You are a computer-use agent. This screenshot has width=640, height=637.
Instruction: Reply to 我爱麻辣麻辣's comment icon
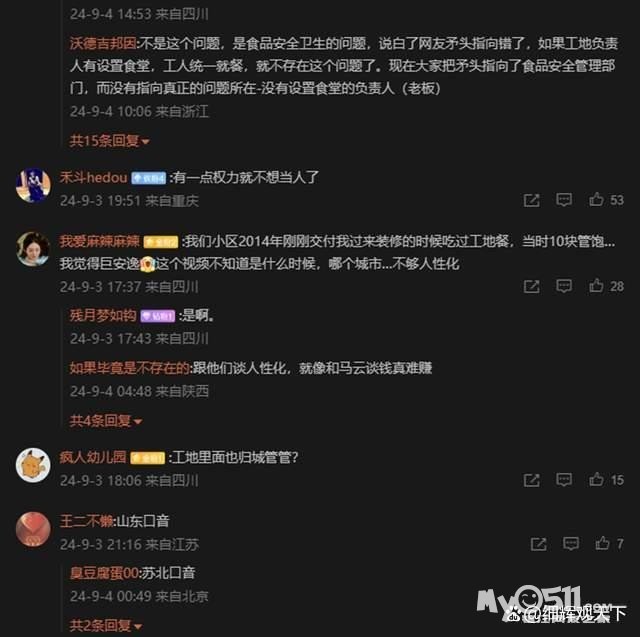click(564, 286)
